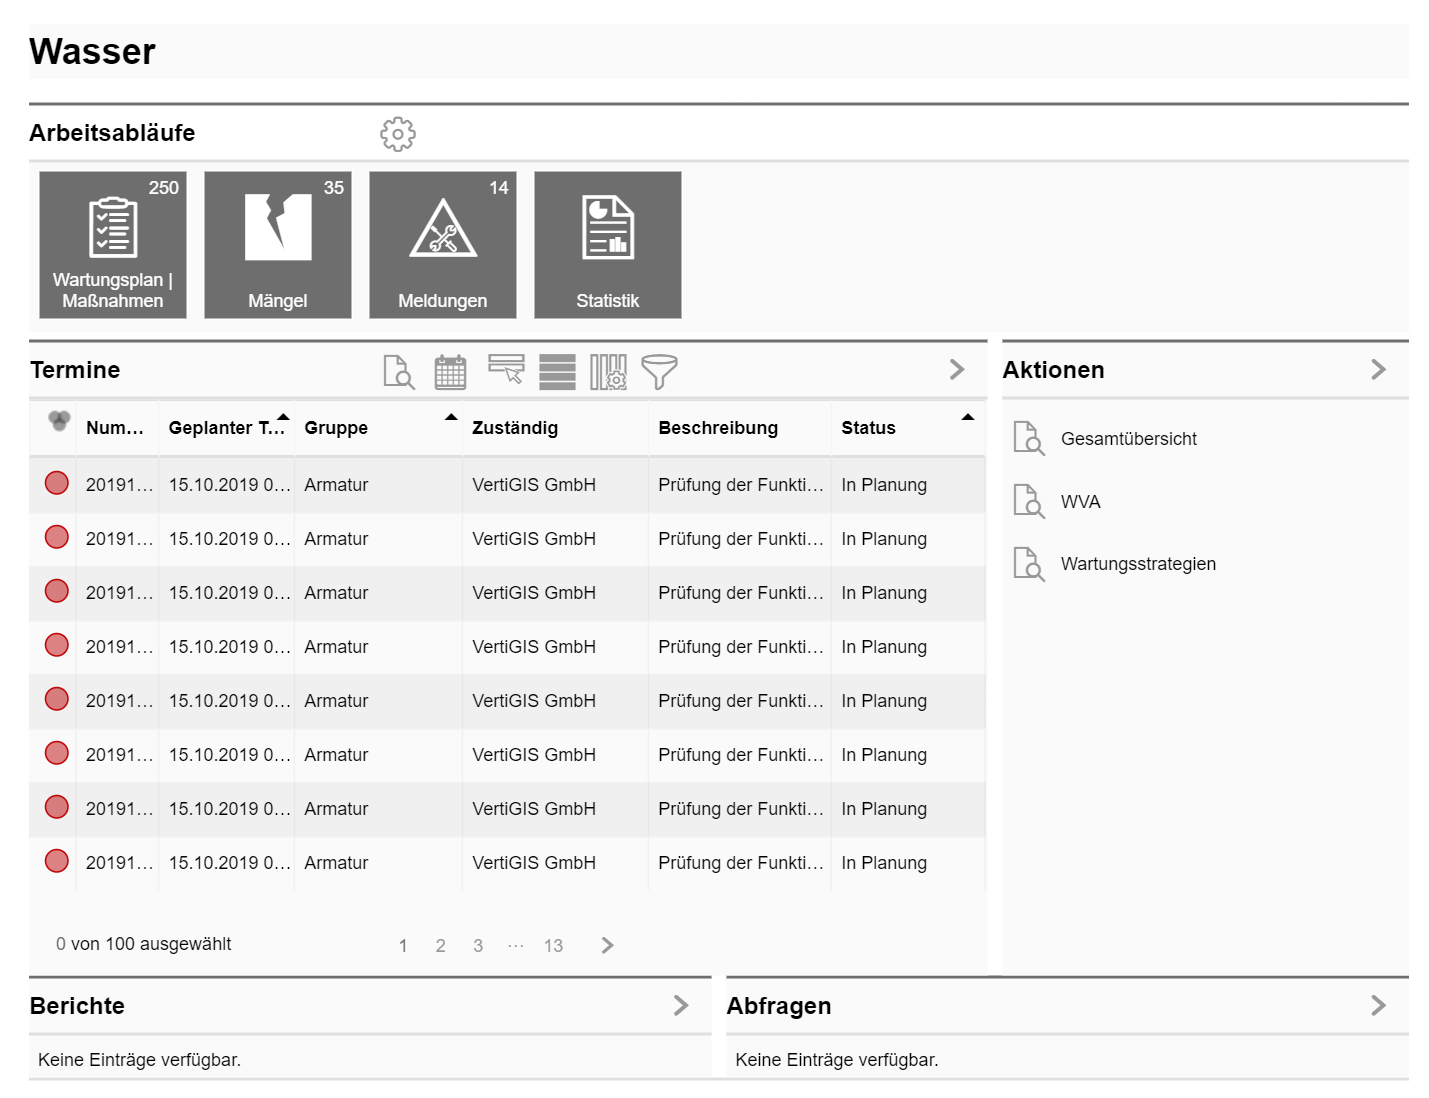The image size is (1429, 1098).
Task: Open calendar view in Termine toolbar
Action: click(x=450, y=372)
